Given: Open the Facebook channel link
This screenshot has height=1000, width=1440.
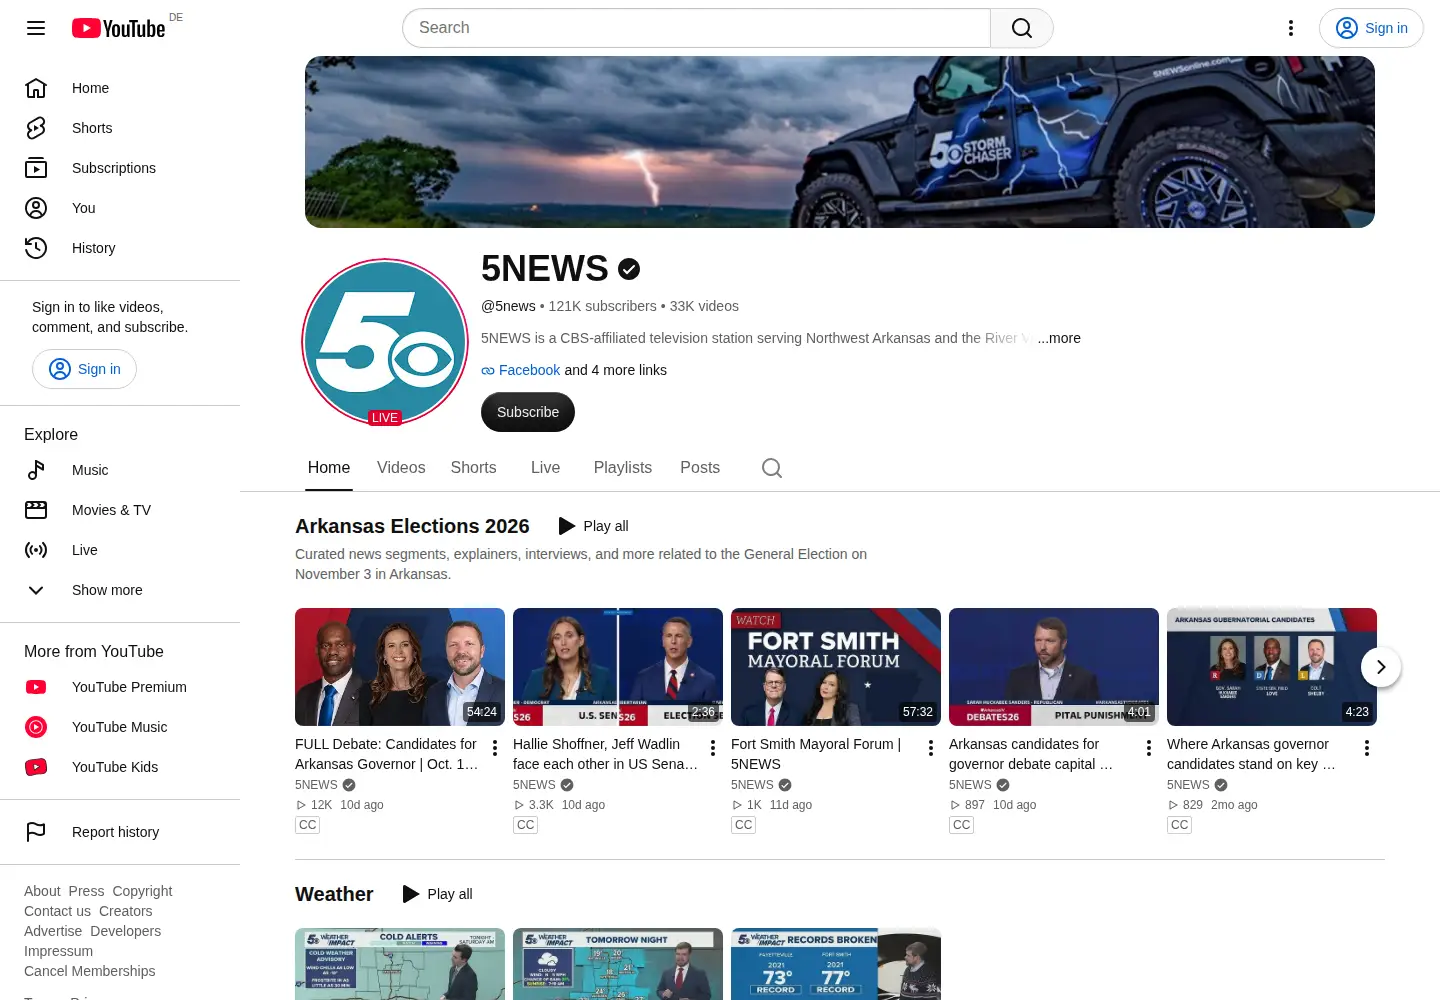Looking at the screenshot, I should [529, 370].
